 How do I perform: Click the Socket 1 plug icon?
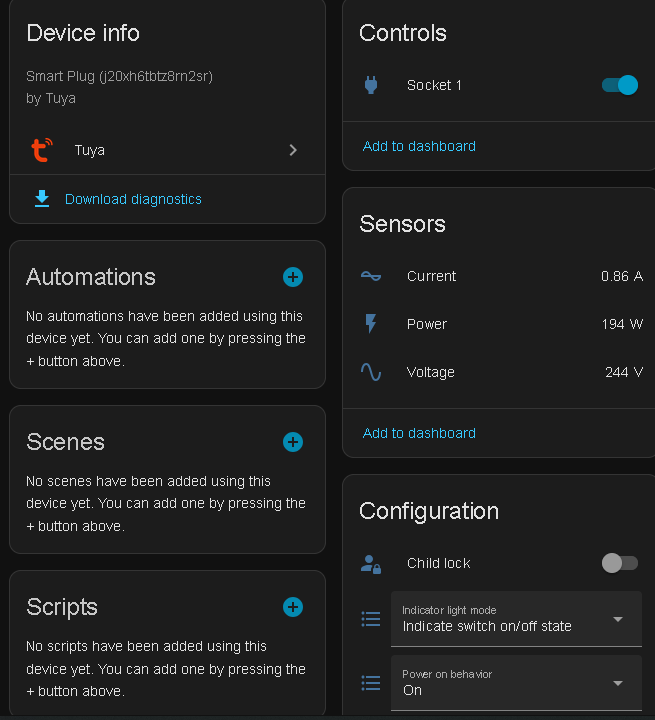[x=371, y=85]
